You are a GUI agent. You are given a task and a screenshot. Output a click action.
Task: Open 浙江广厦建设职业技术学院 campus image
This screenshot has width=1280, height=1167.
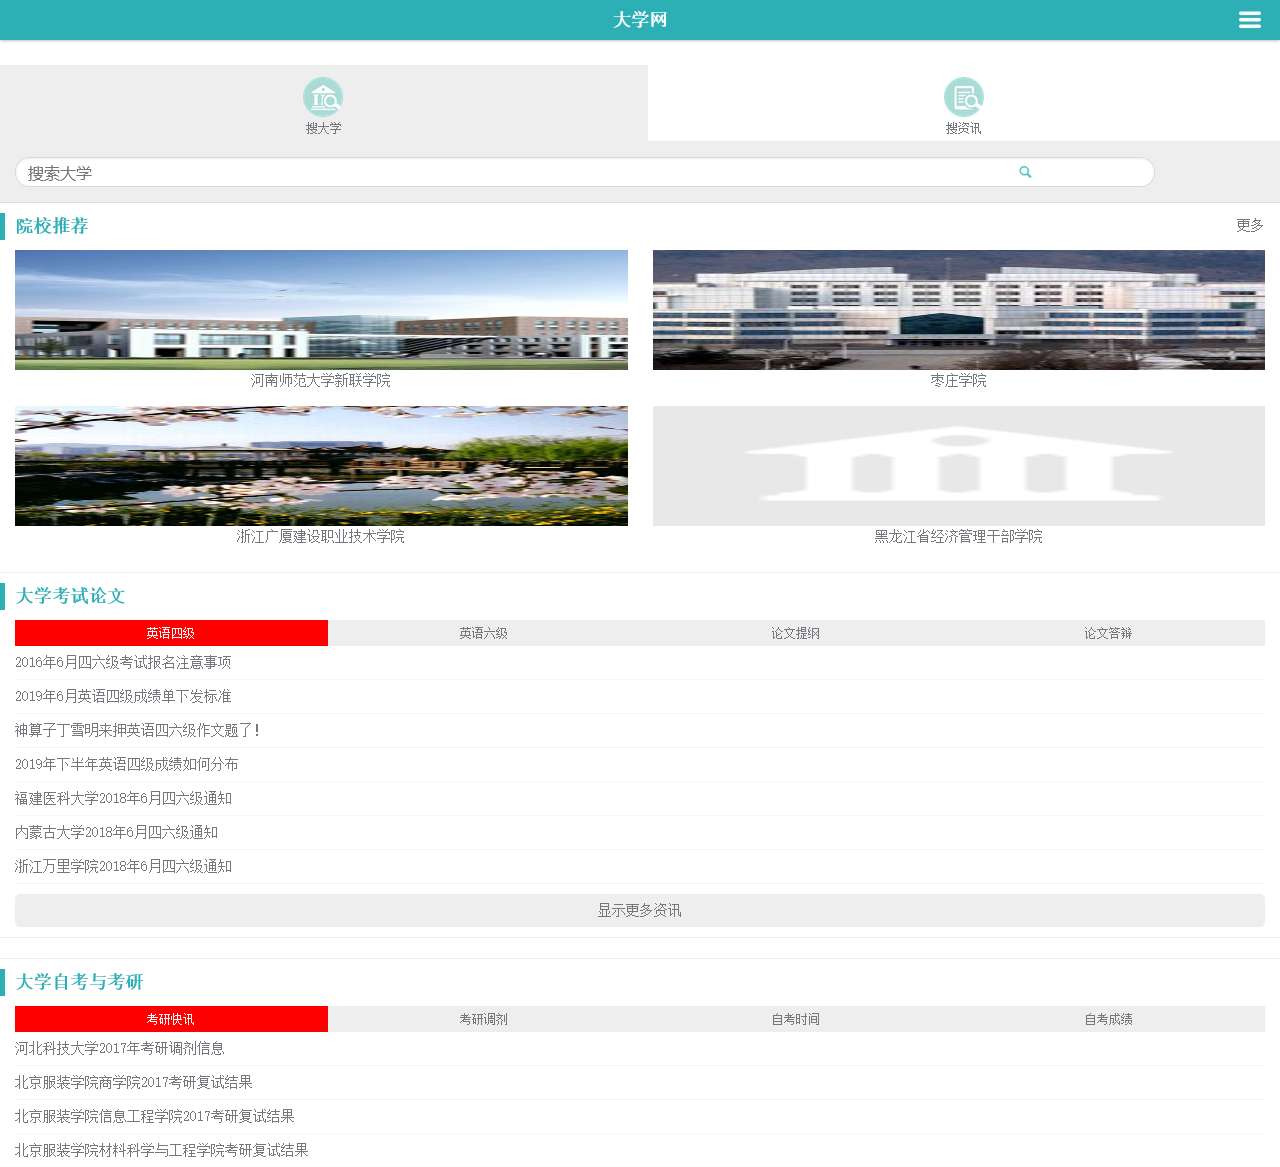coord(321,466)
